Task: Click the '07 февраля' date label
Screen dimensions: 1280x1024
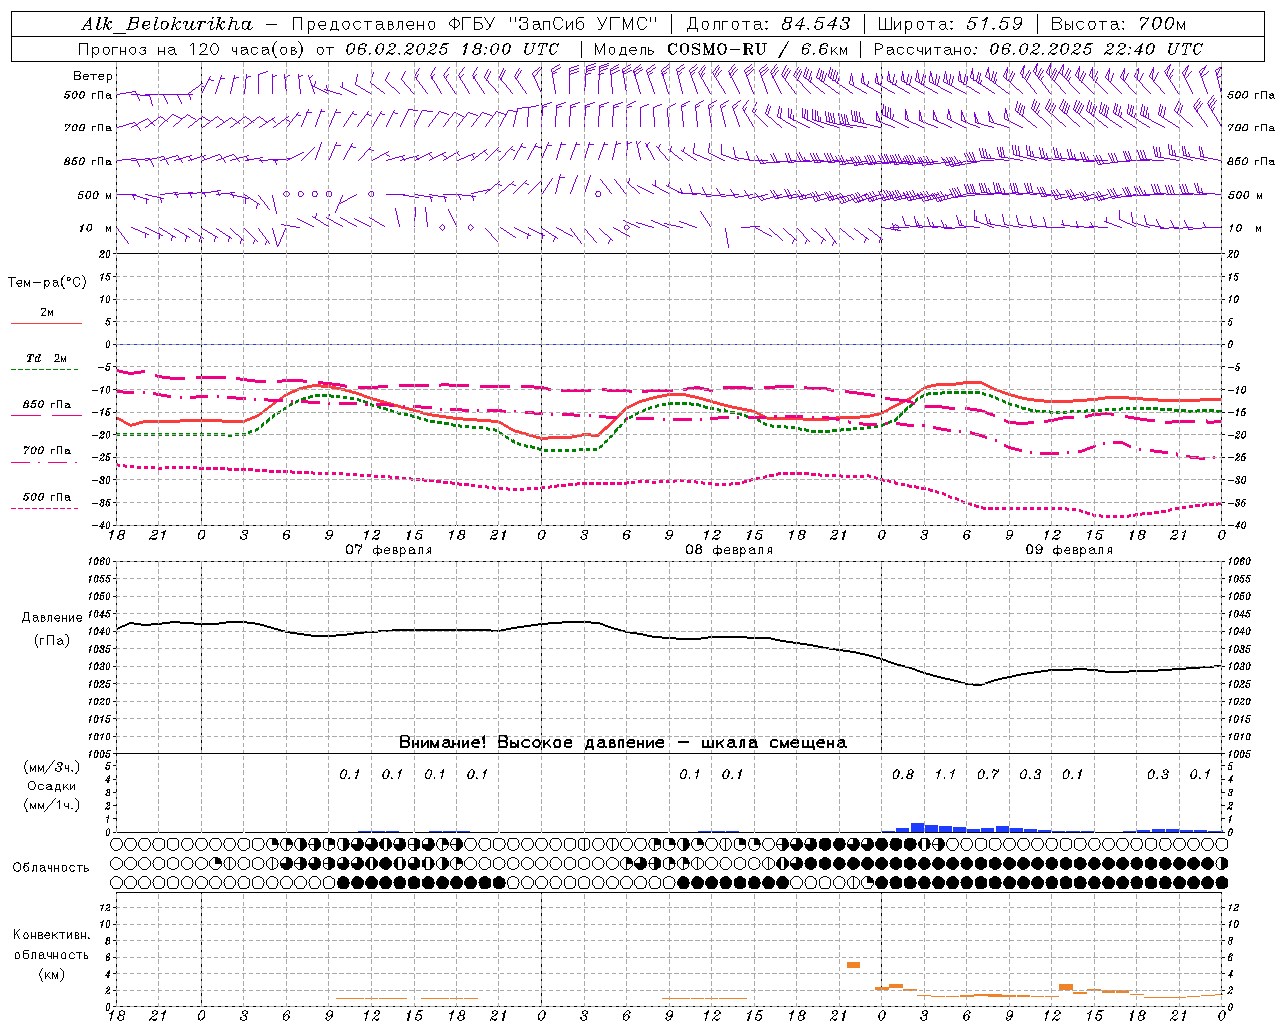Action: pyautogui.click(x=389, y=550)
